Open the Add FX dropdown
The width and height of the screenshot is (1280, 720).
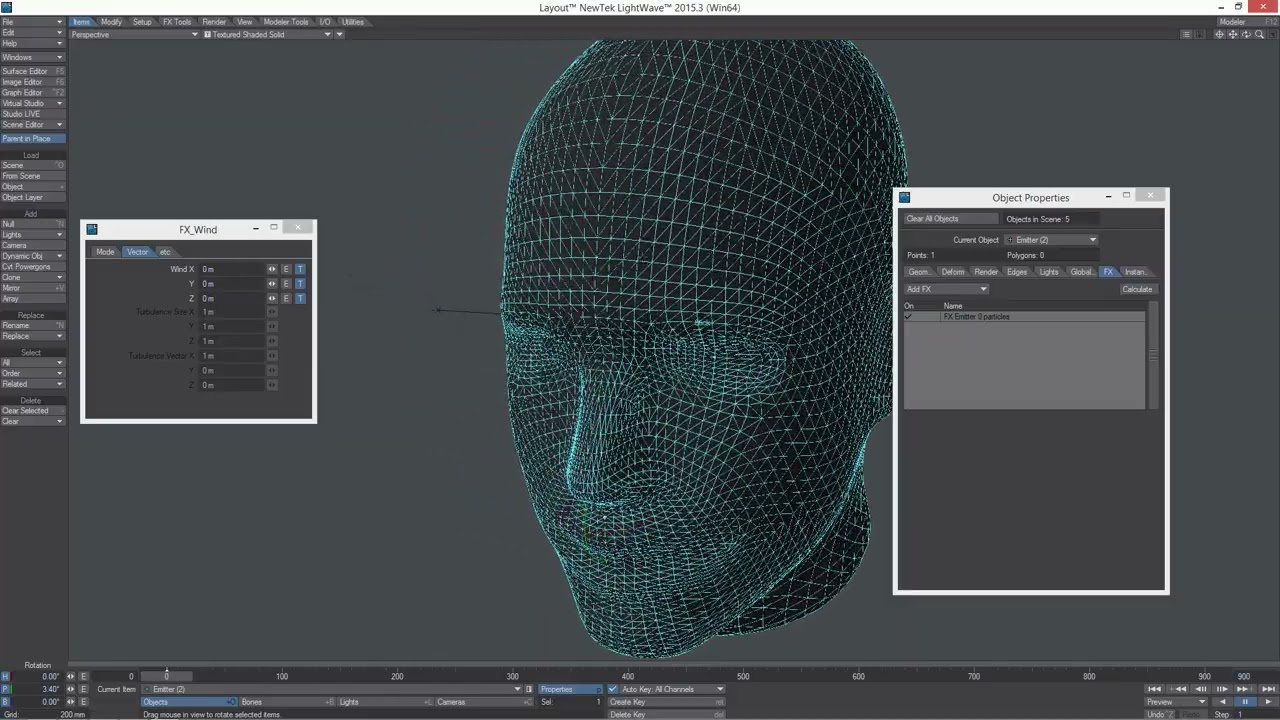[x=946, y=289]
